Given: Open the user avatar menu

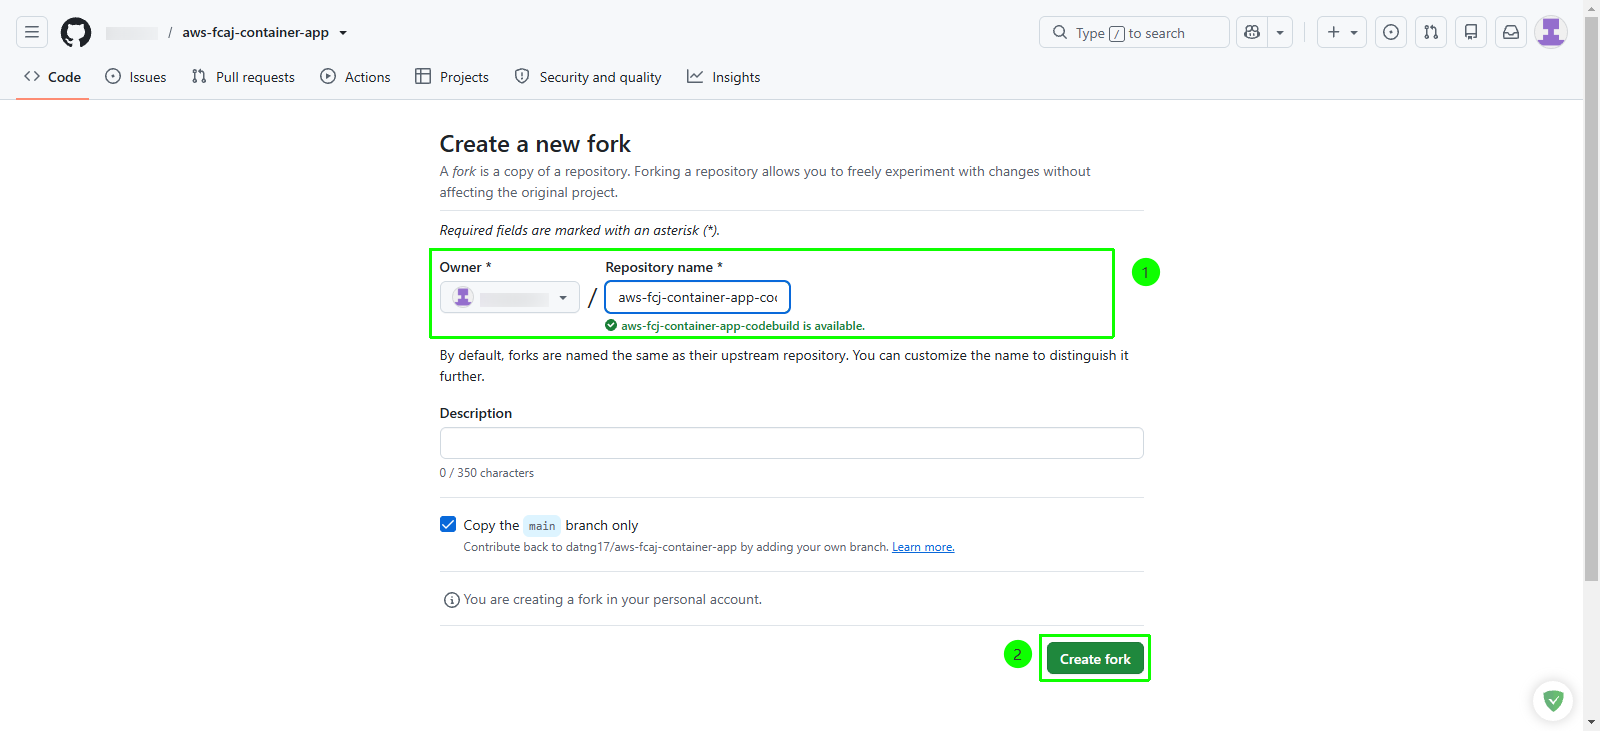Looking at the screenshot, I should (1551, 32).
